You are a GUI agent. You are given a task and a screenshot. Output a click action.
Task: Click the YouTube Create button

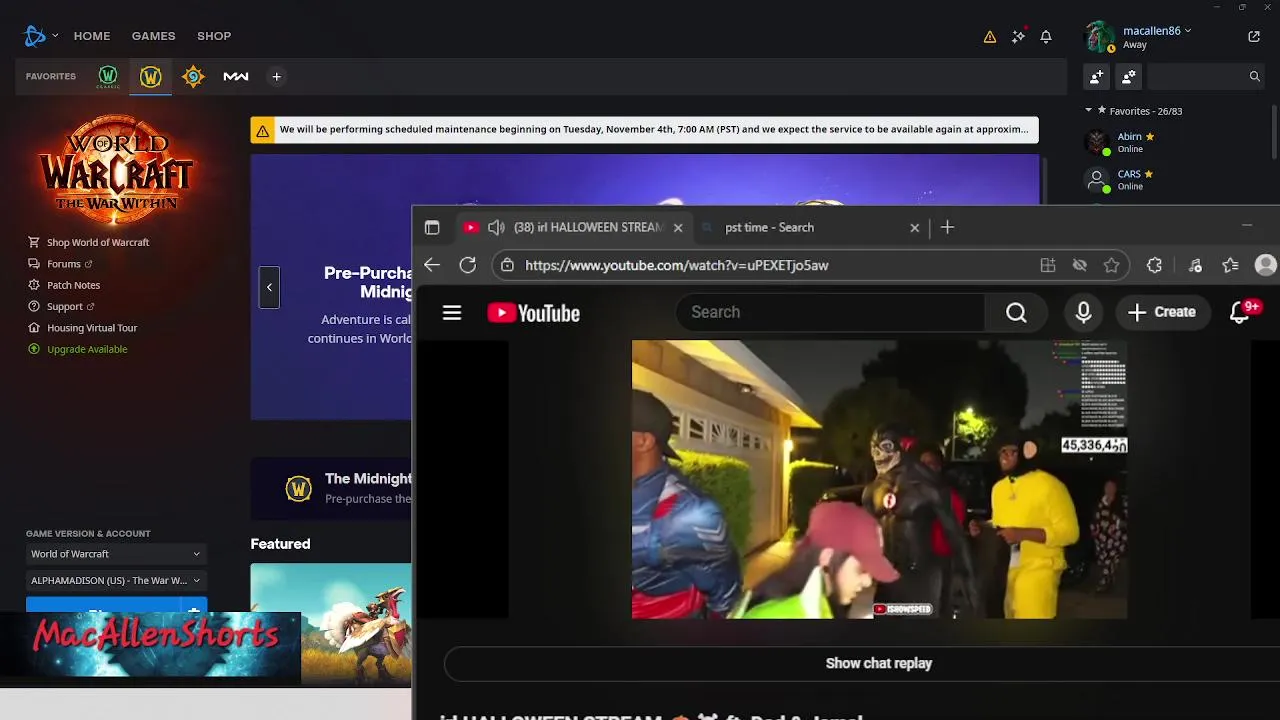1161,312
